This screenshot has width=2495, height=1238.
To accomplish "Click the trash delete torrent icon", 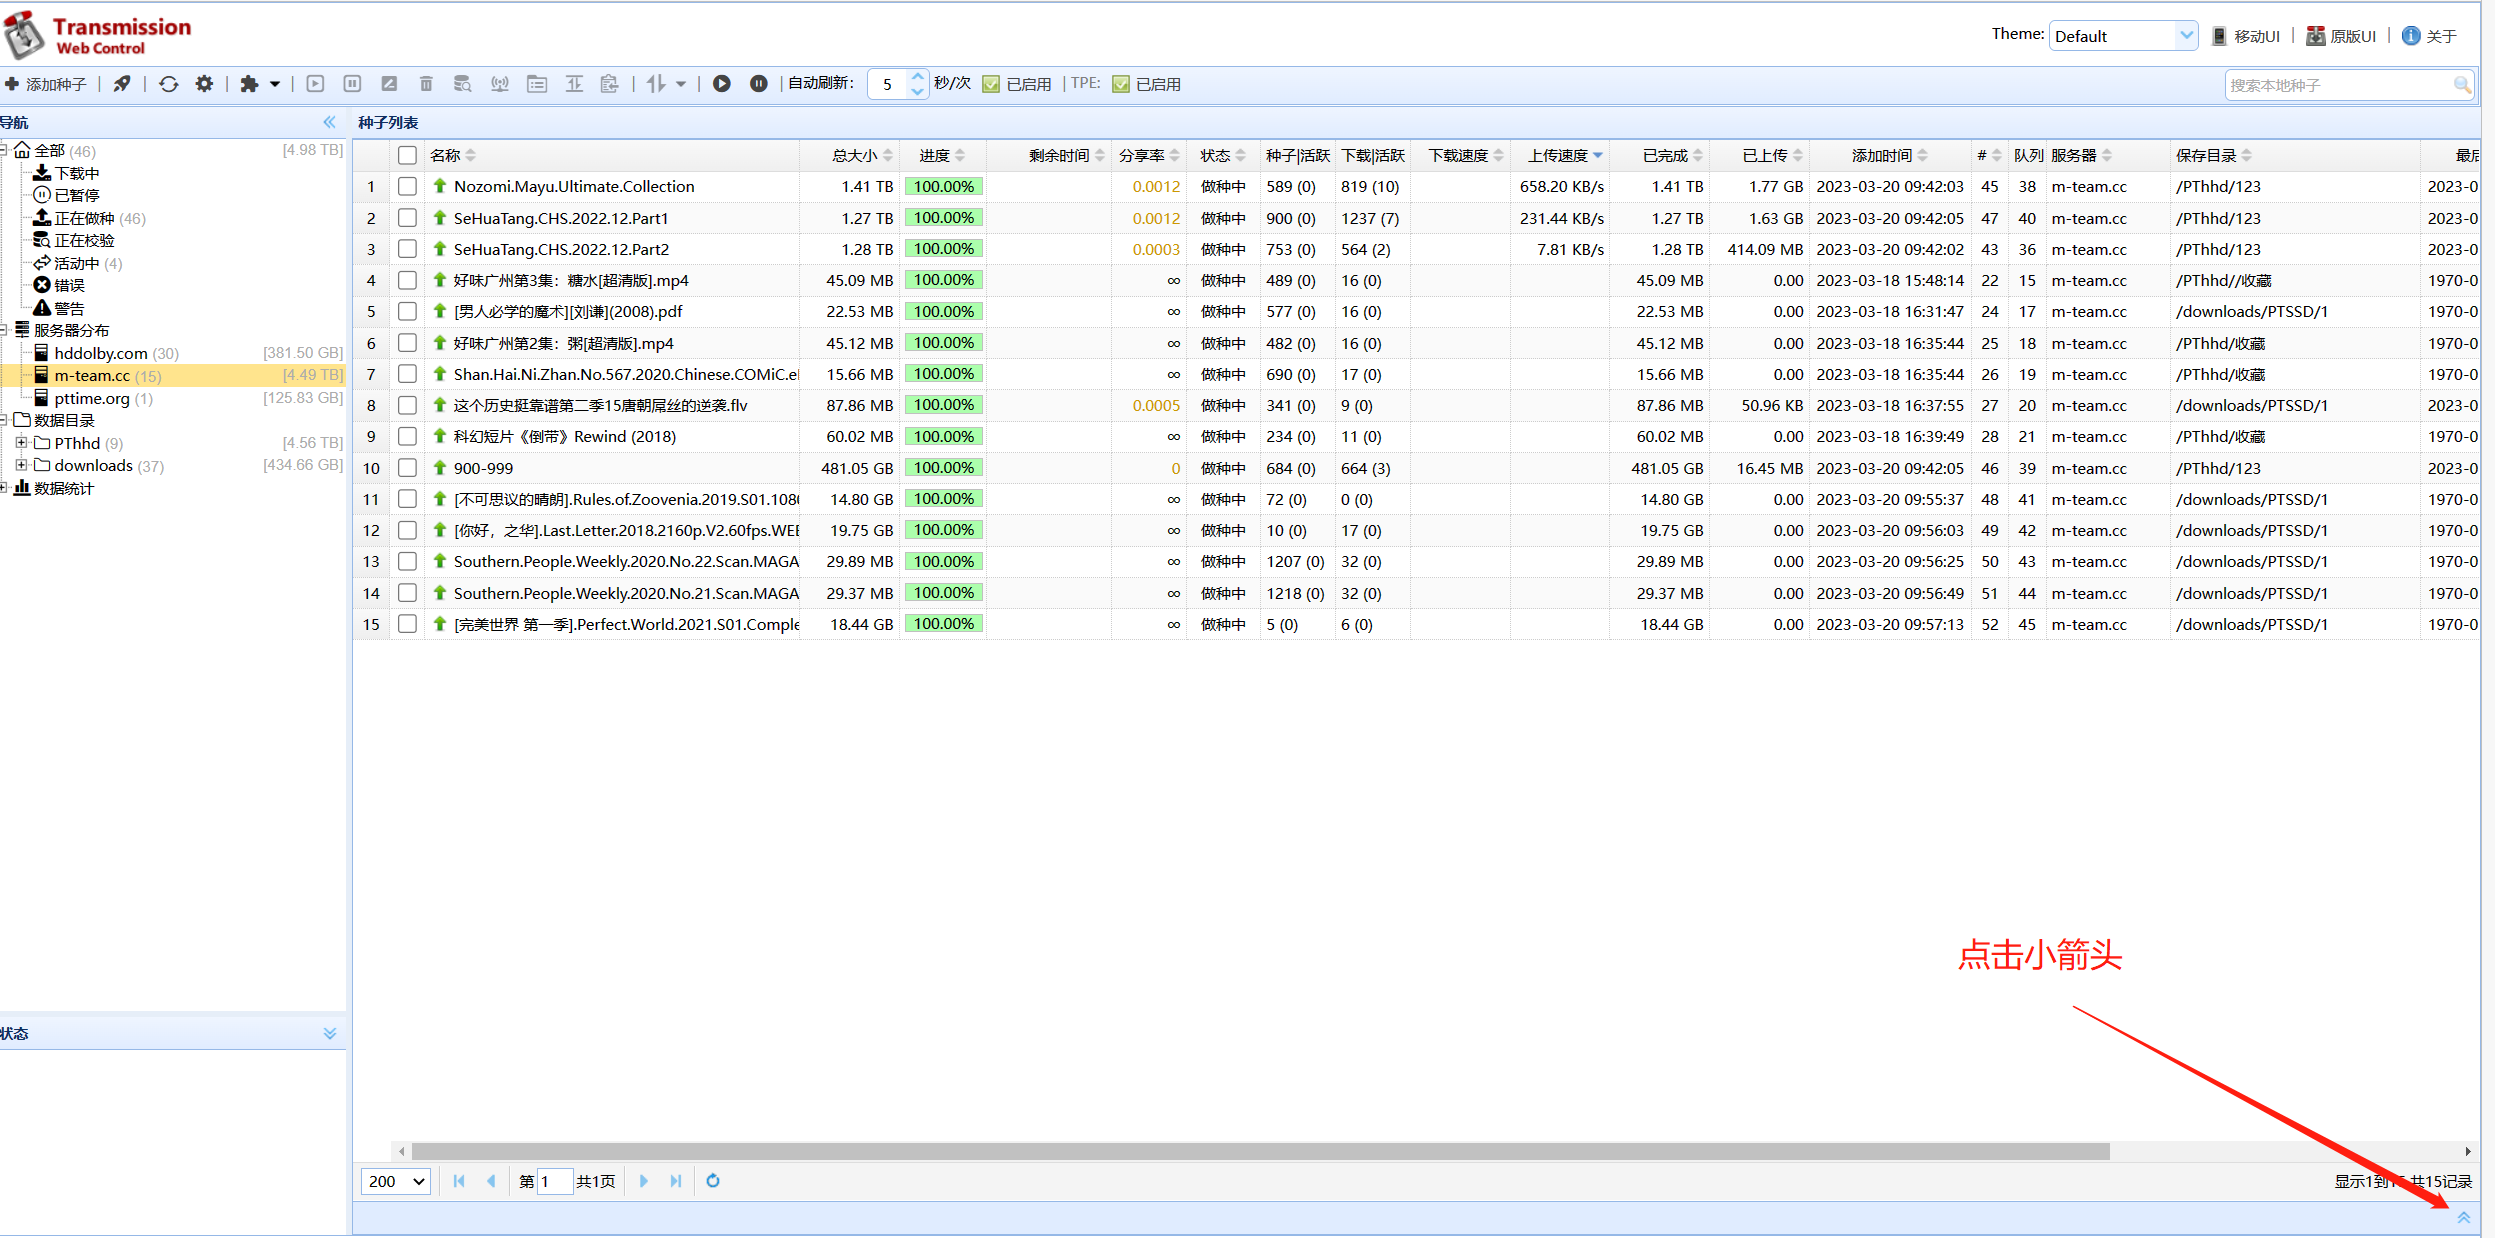I will tap(426, 84).
